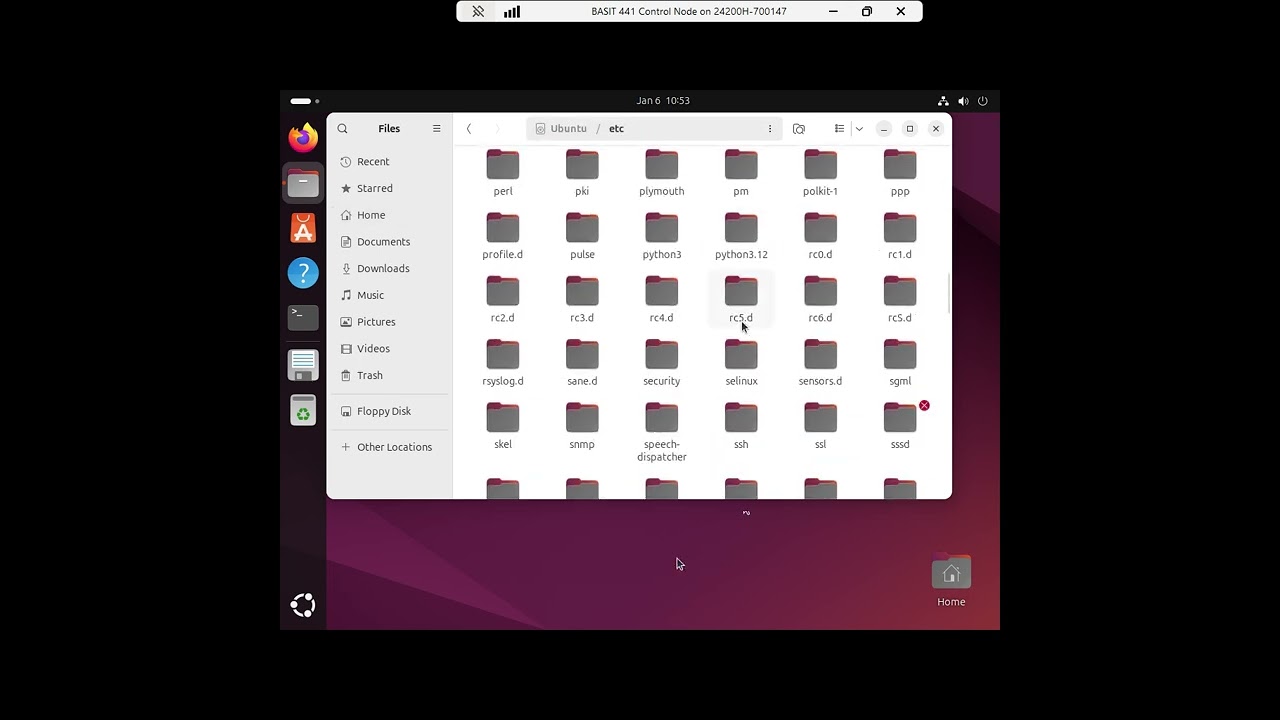
Task: Open the polkit-1 folder
Action: click(x=820, y=173)
